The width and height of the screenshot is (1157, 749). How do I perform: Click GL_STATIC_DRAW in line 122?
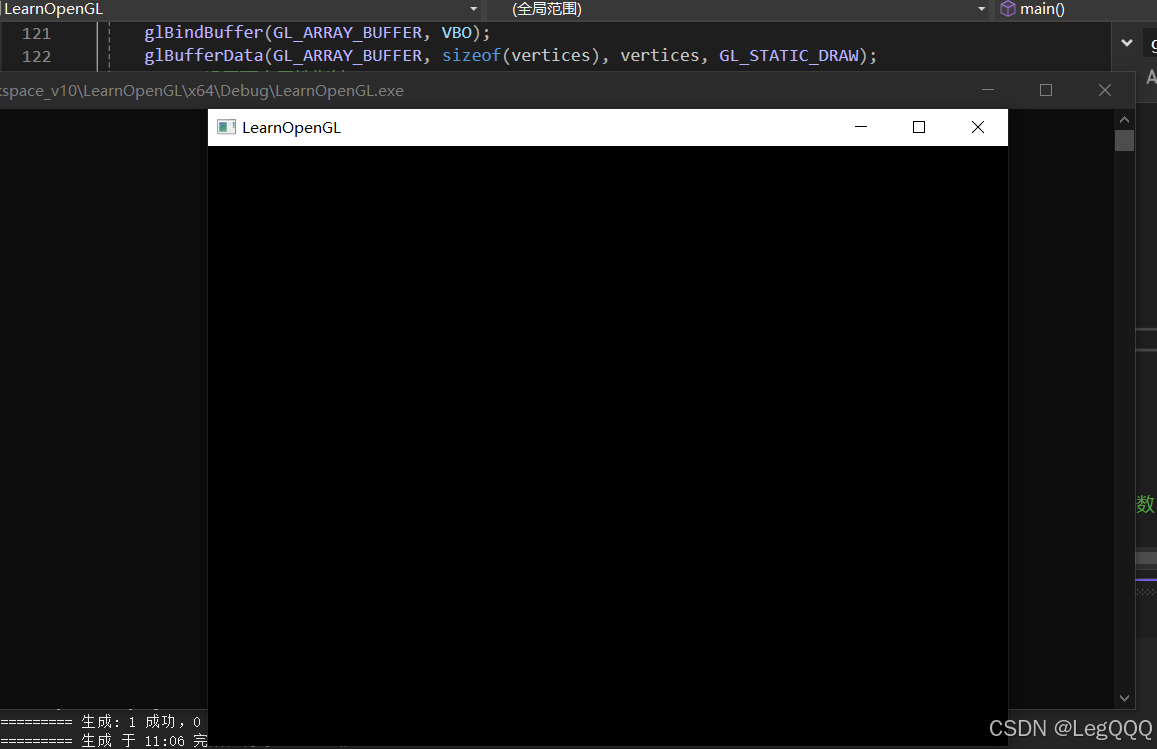(x=789, y=55)
